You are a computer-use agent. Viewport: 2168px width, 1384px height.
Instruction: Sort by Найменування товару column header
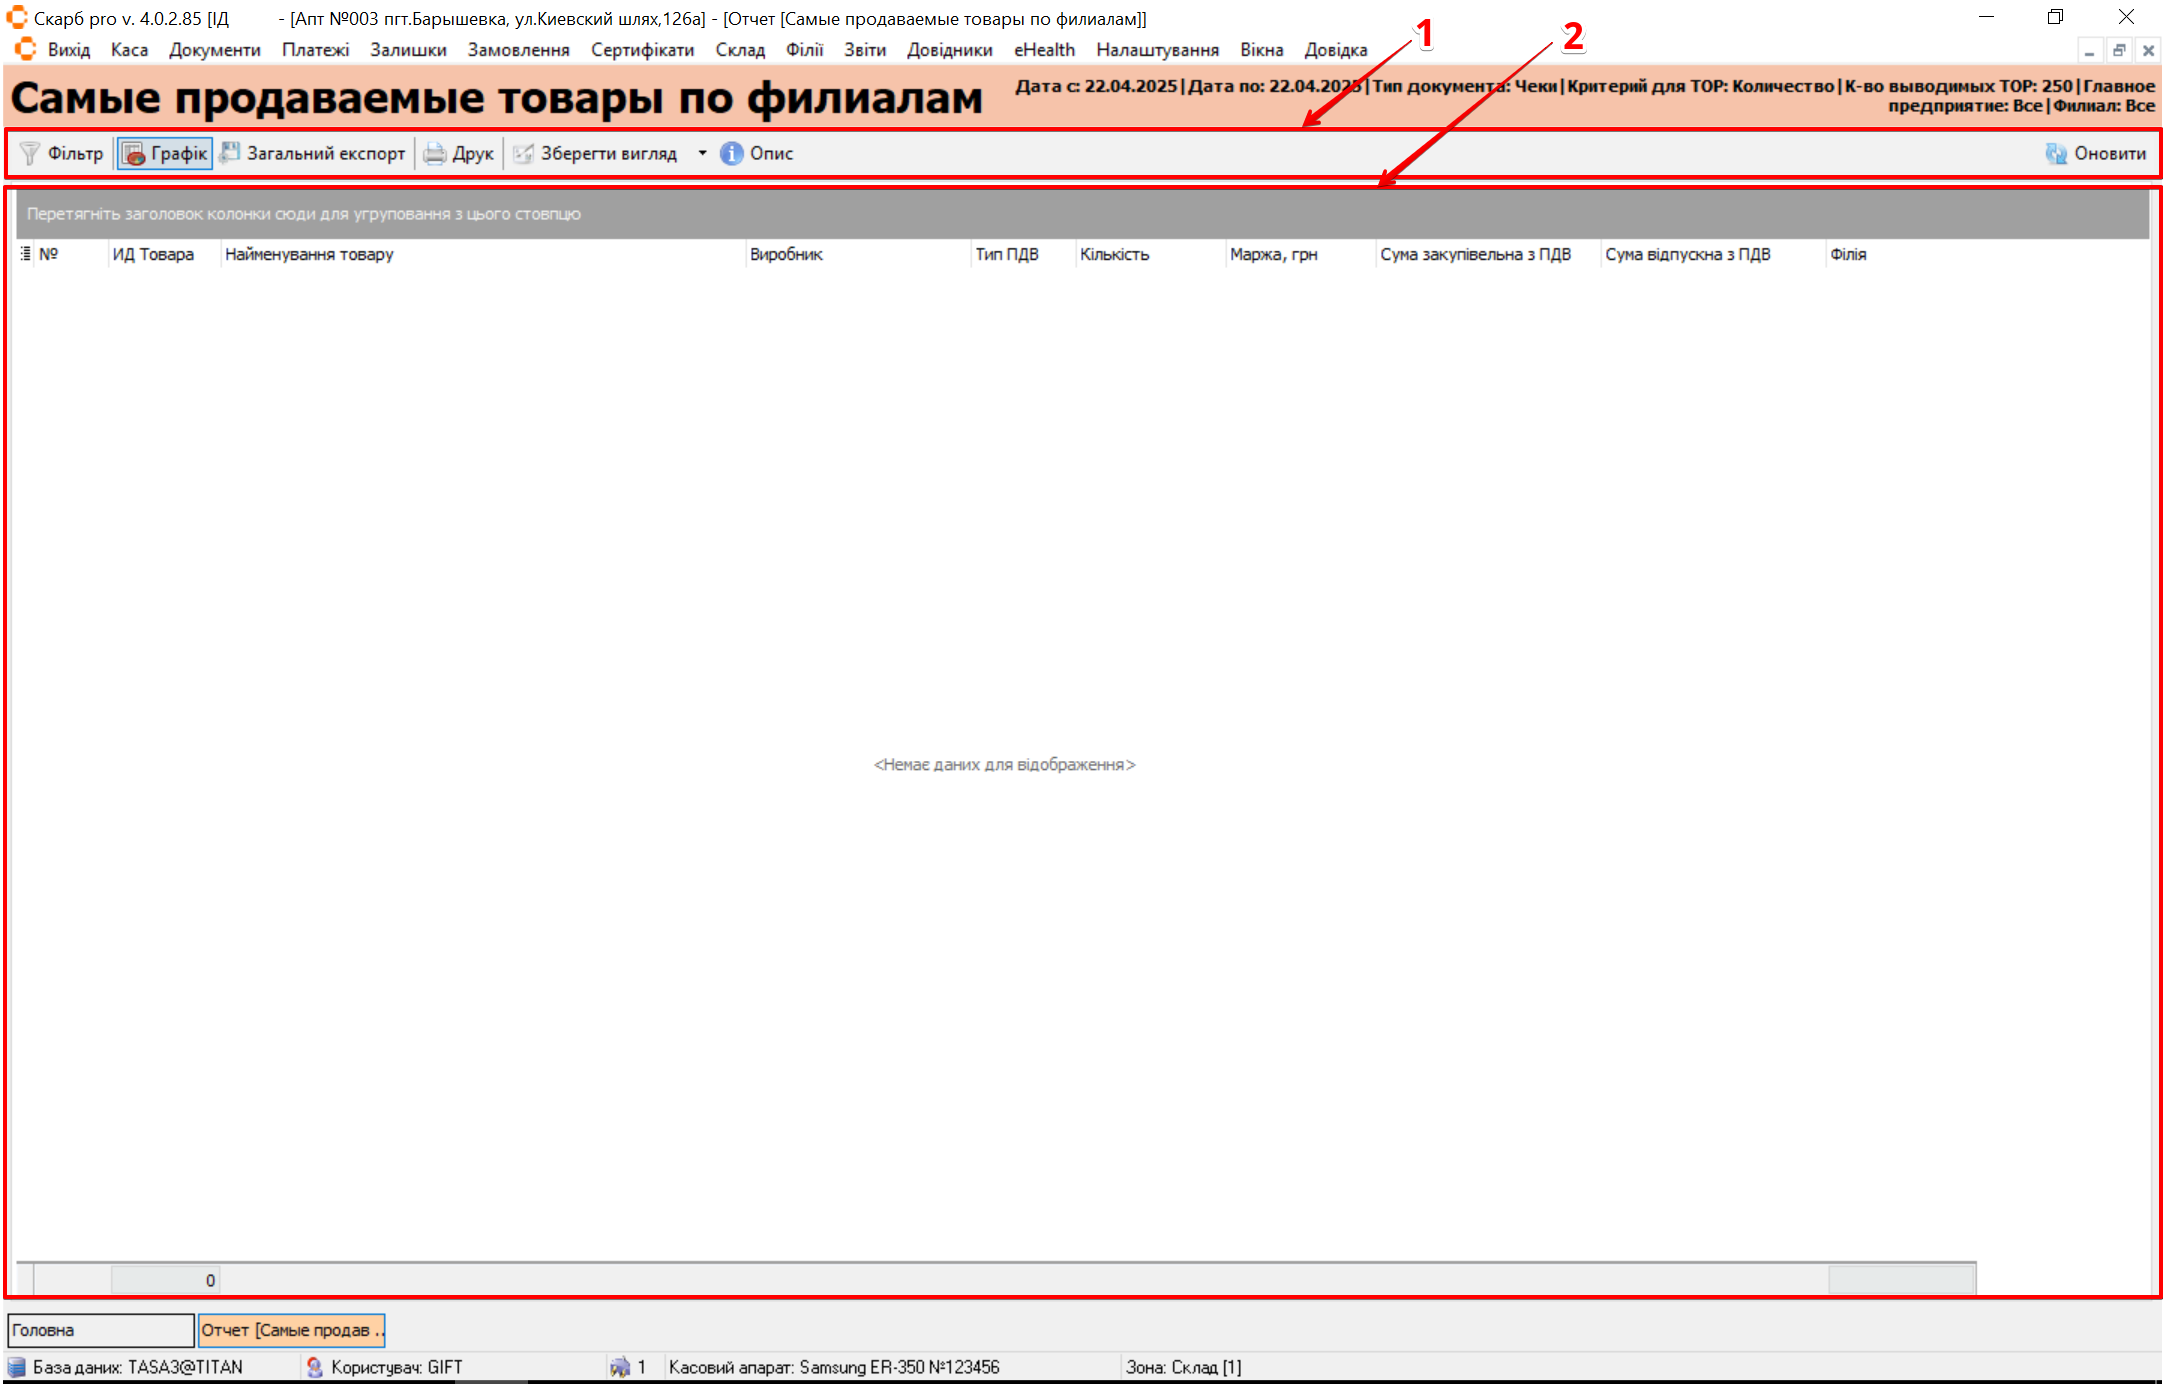click(x=309, y=254)
